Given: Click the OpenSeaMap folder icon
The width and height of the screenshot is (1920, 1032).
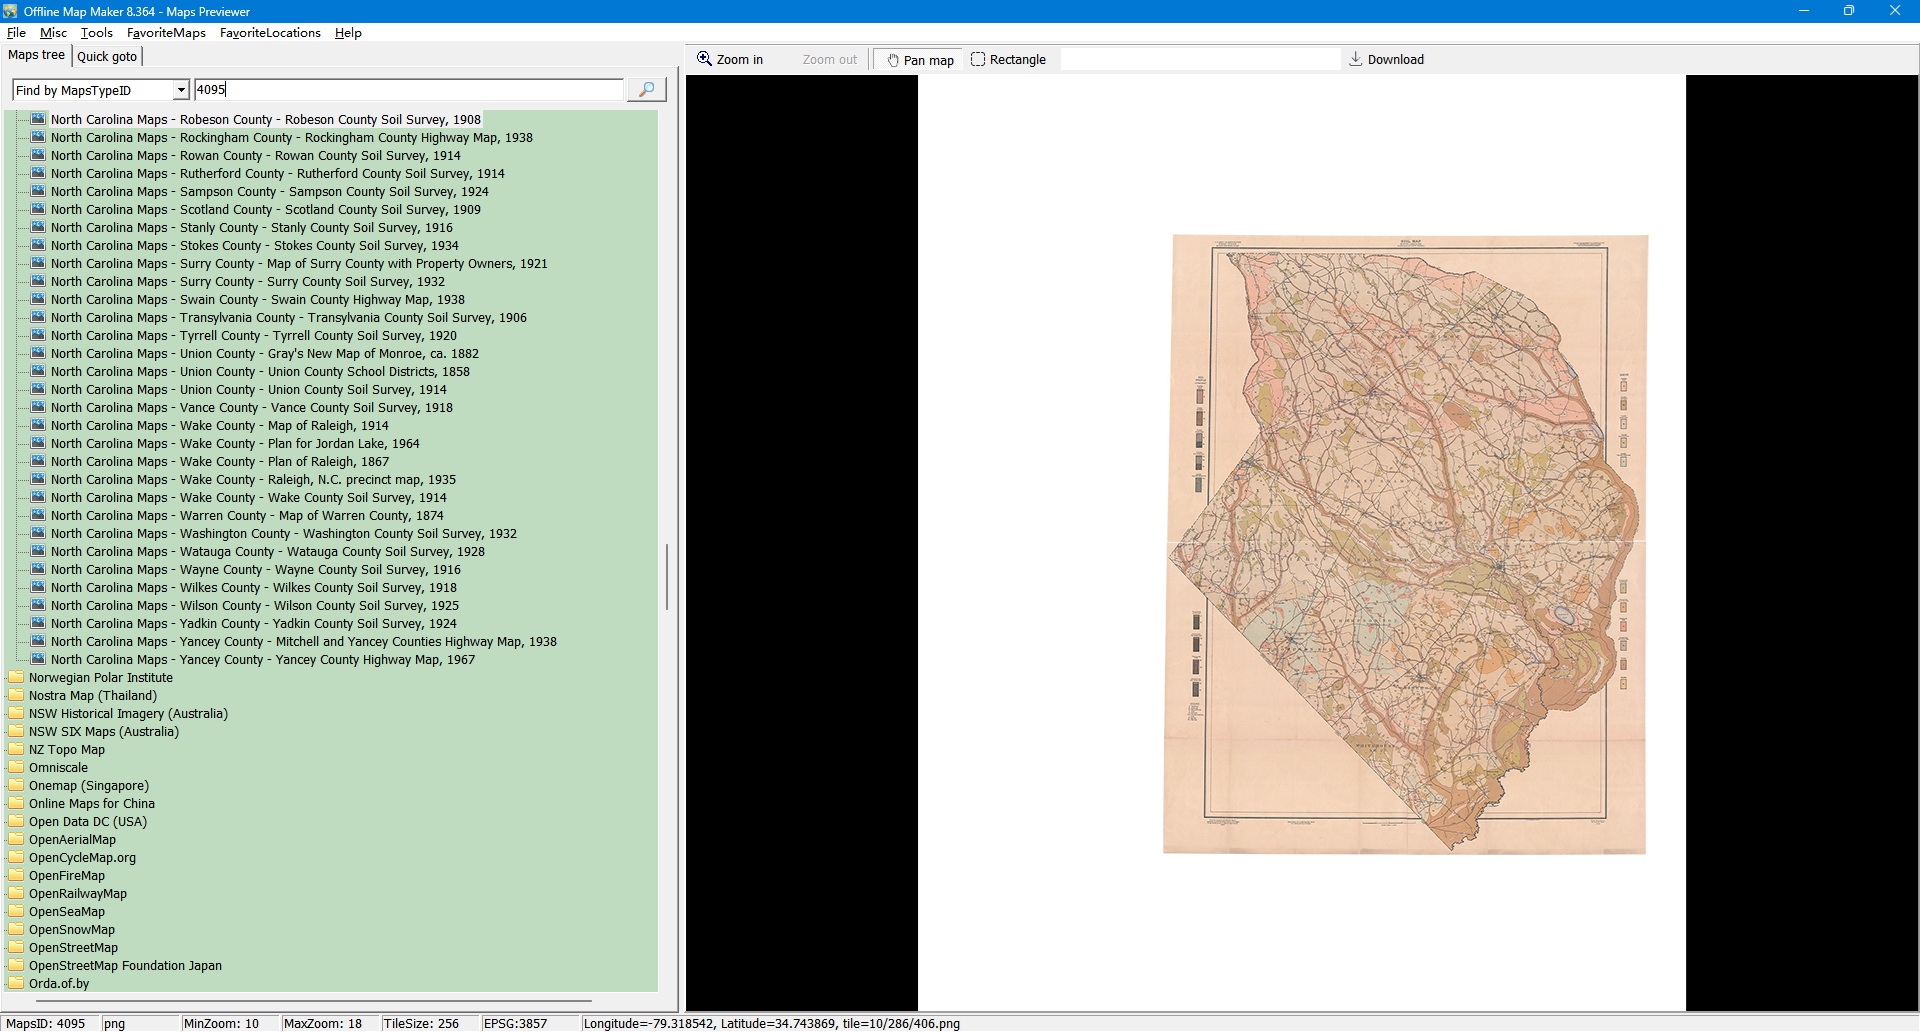Looking at the screenshot, I should click(16, 911).
